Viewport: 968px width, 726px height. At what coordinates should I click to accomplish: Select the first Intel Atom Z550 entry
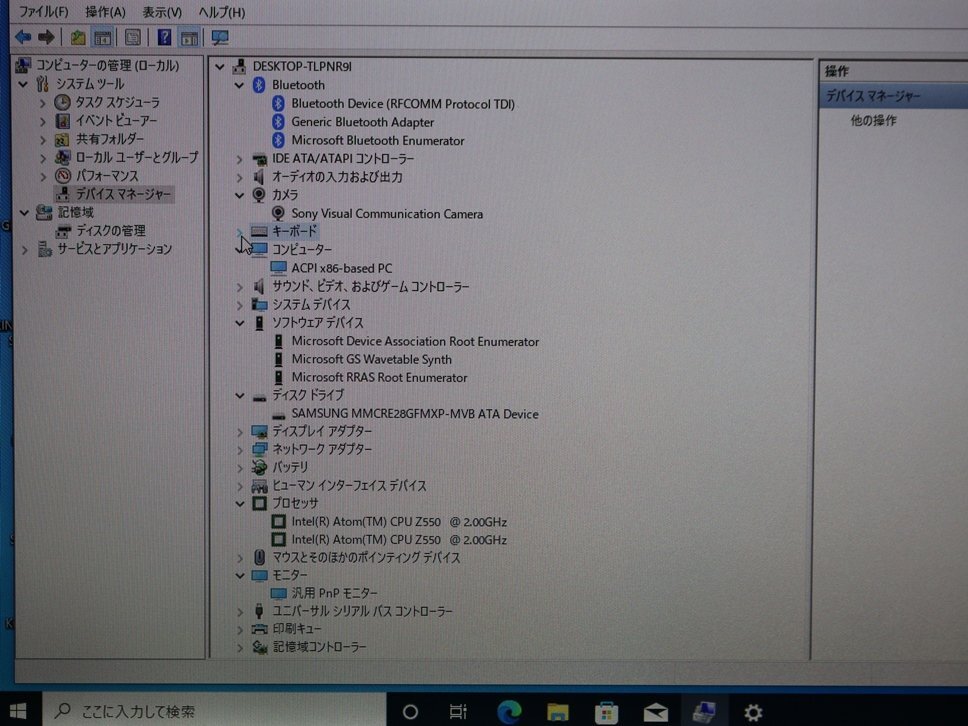(399, 522)
